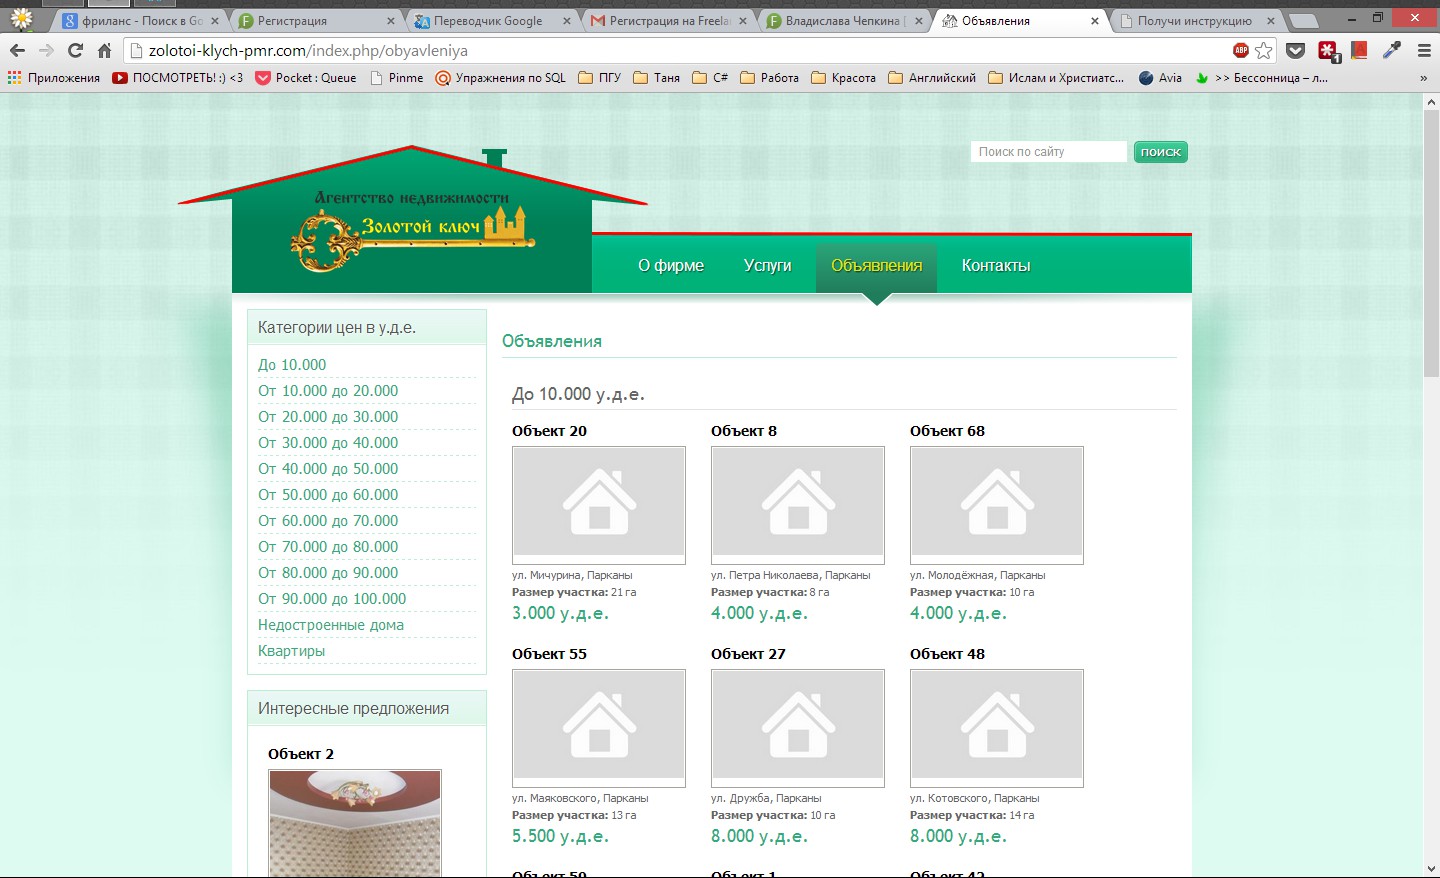Open the Упражнения по SQL bookmark

501,78
